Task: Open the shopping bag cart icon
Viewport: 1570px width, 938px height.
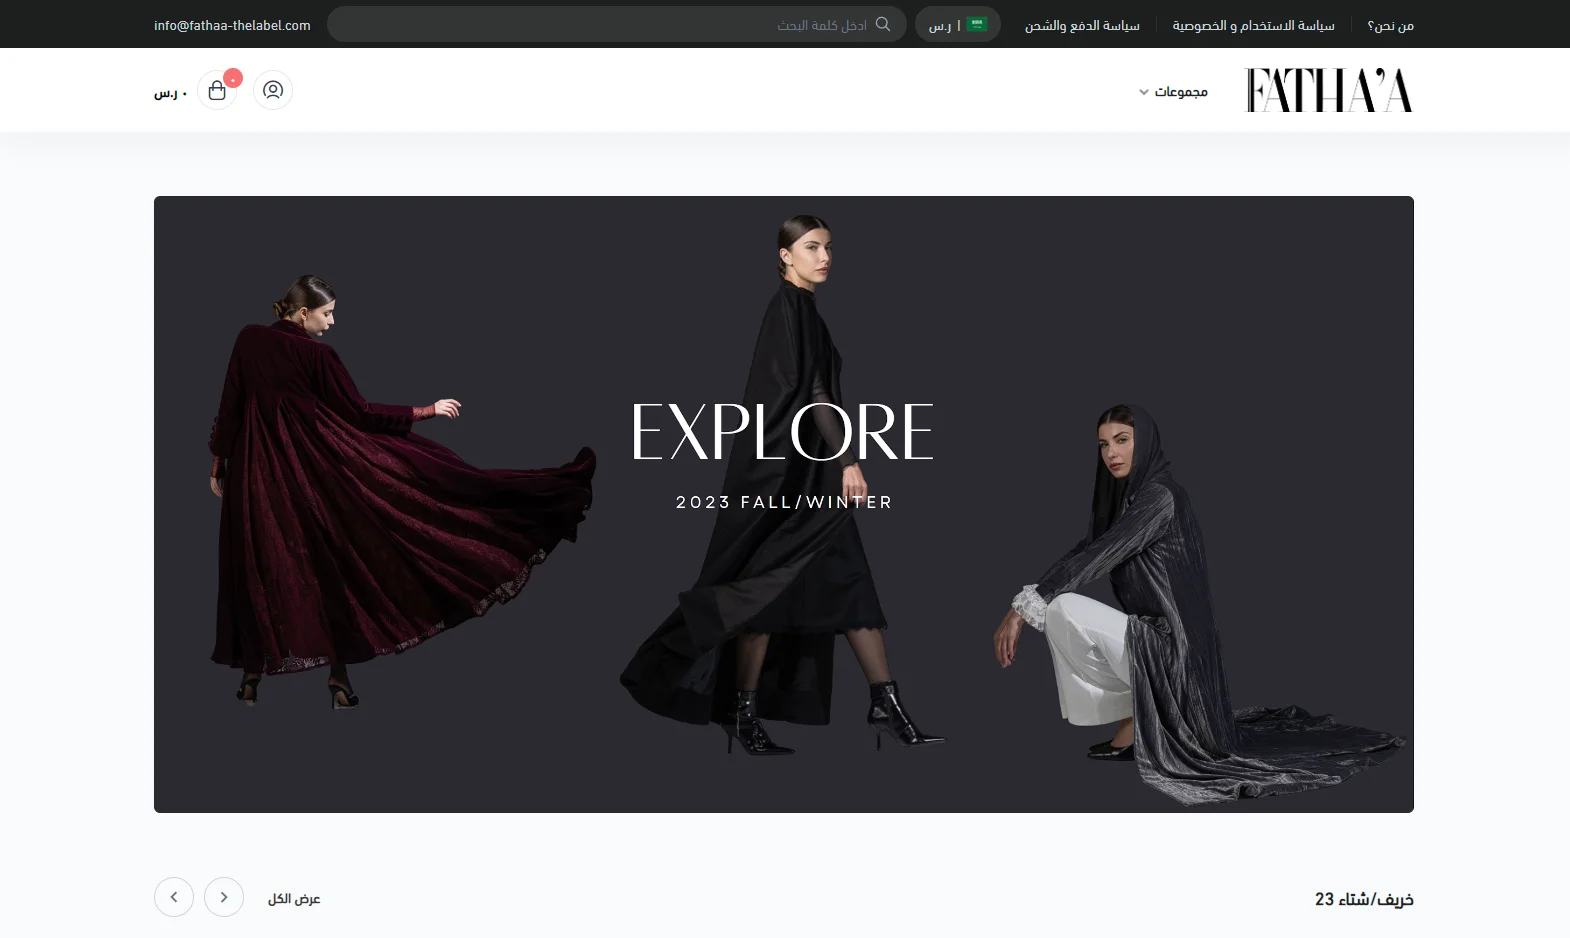Action: pyautogui.click(x=217, y=90)
